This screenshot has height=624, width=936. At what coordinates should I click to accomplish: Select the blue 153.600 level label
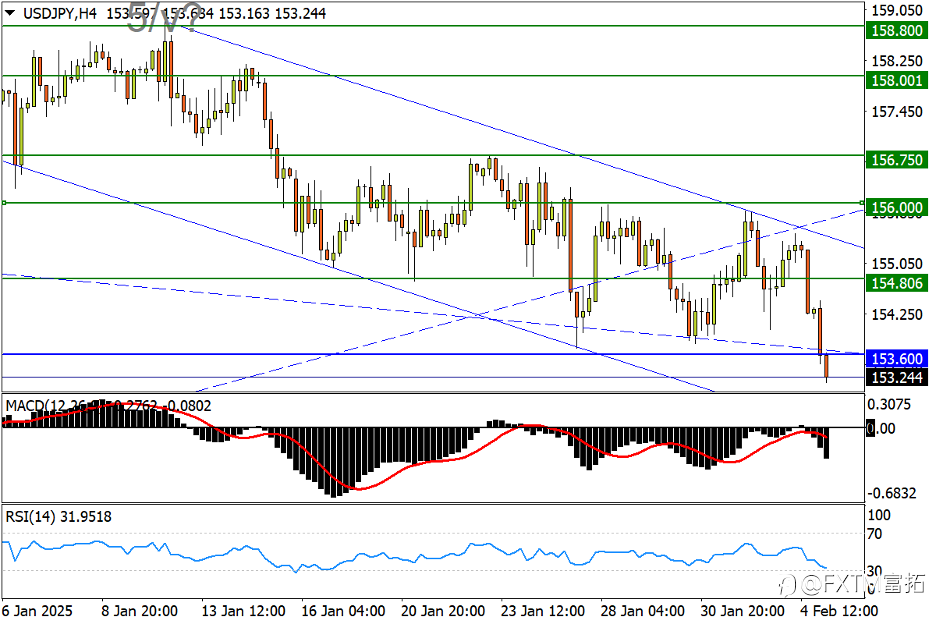(x=897, y=358)
